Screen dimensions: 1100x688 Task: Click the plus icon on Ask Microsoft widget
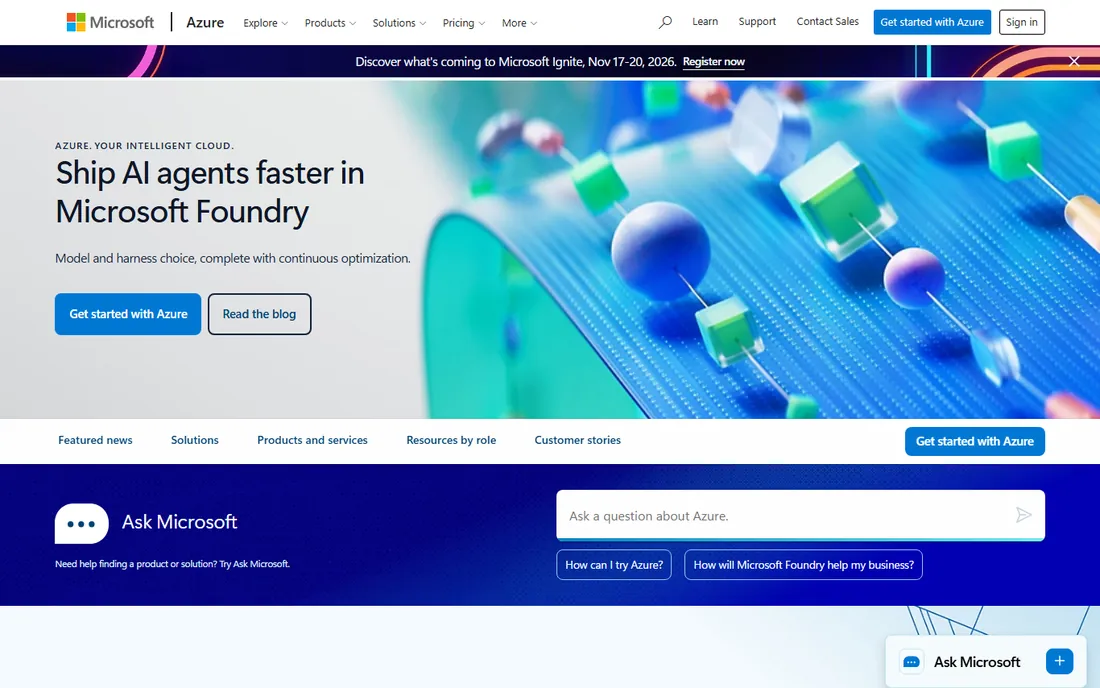point(1059,661)
